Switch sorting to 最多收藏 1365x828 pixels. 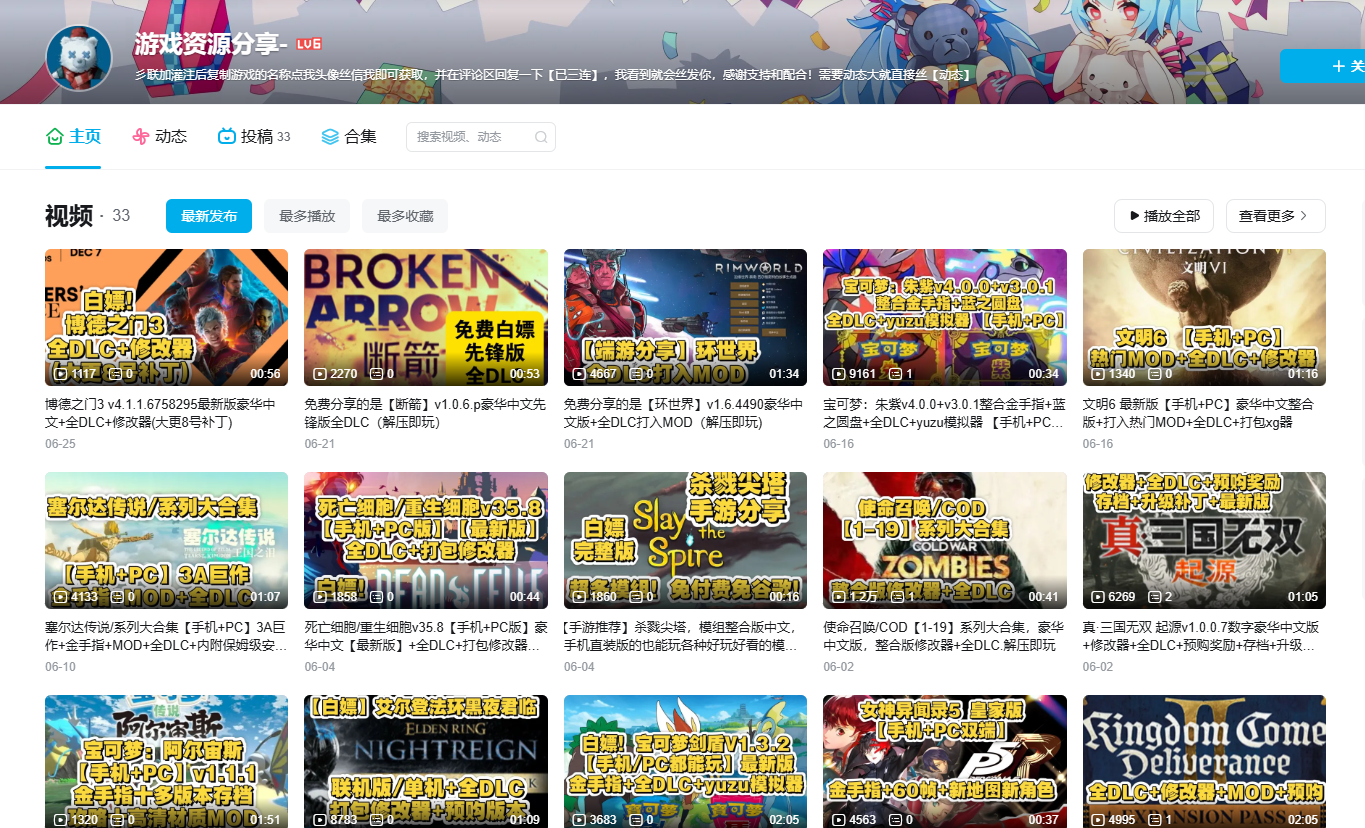(x=405, y=216)
